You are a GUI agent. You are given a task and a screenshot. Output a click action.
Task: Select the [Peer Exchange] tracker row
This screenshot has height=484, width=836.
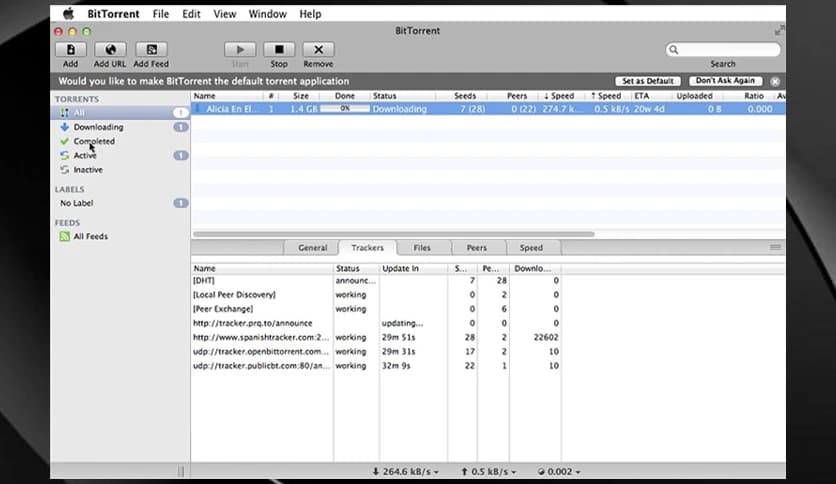376,309
